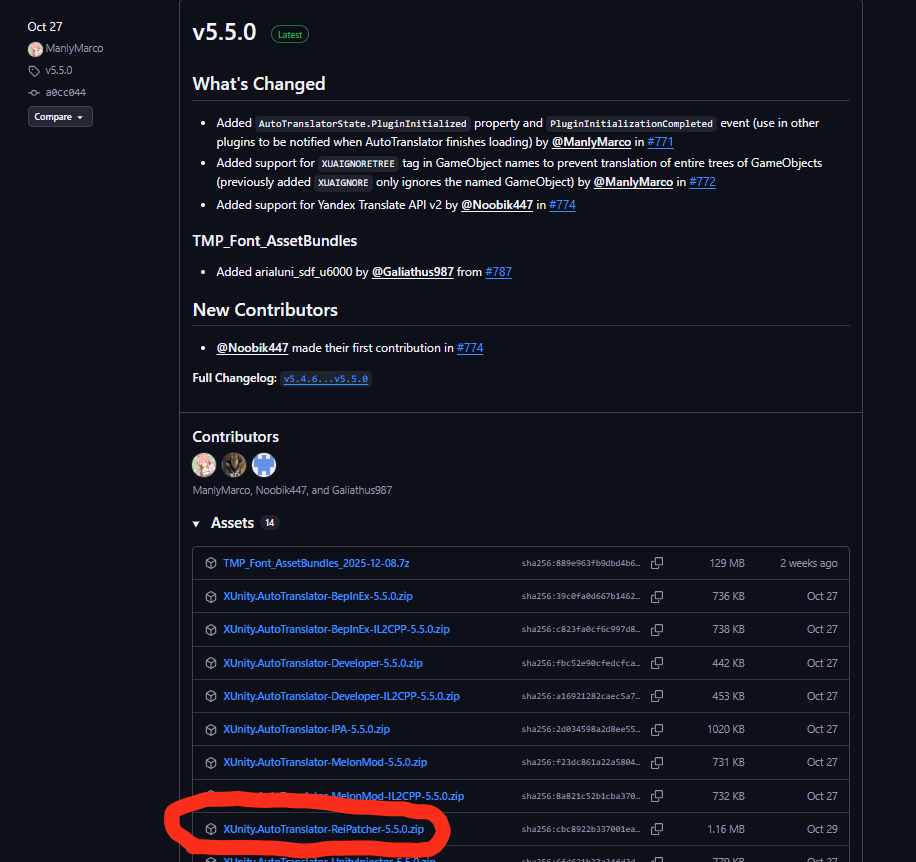Visit @Noobik447 profile under New Contributors
Viewport: 916px width, 862px height.
pos(252,348)
